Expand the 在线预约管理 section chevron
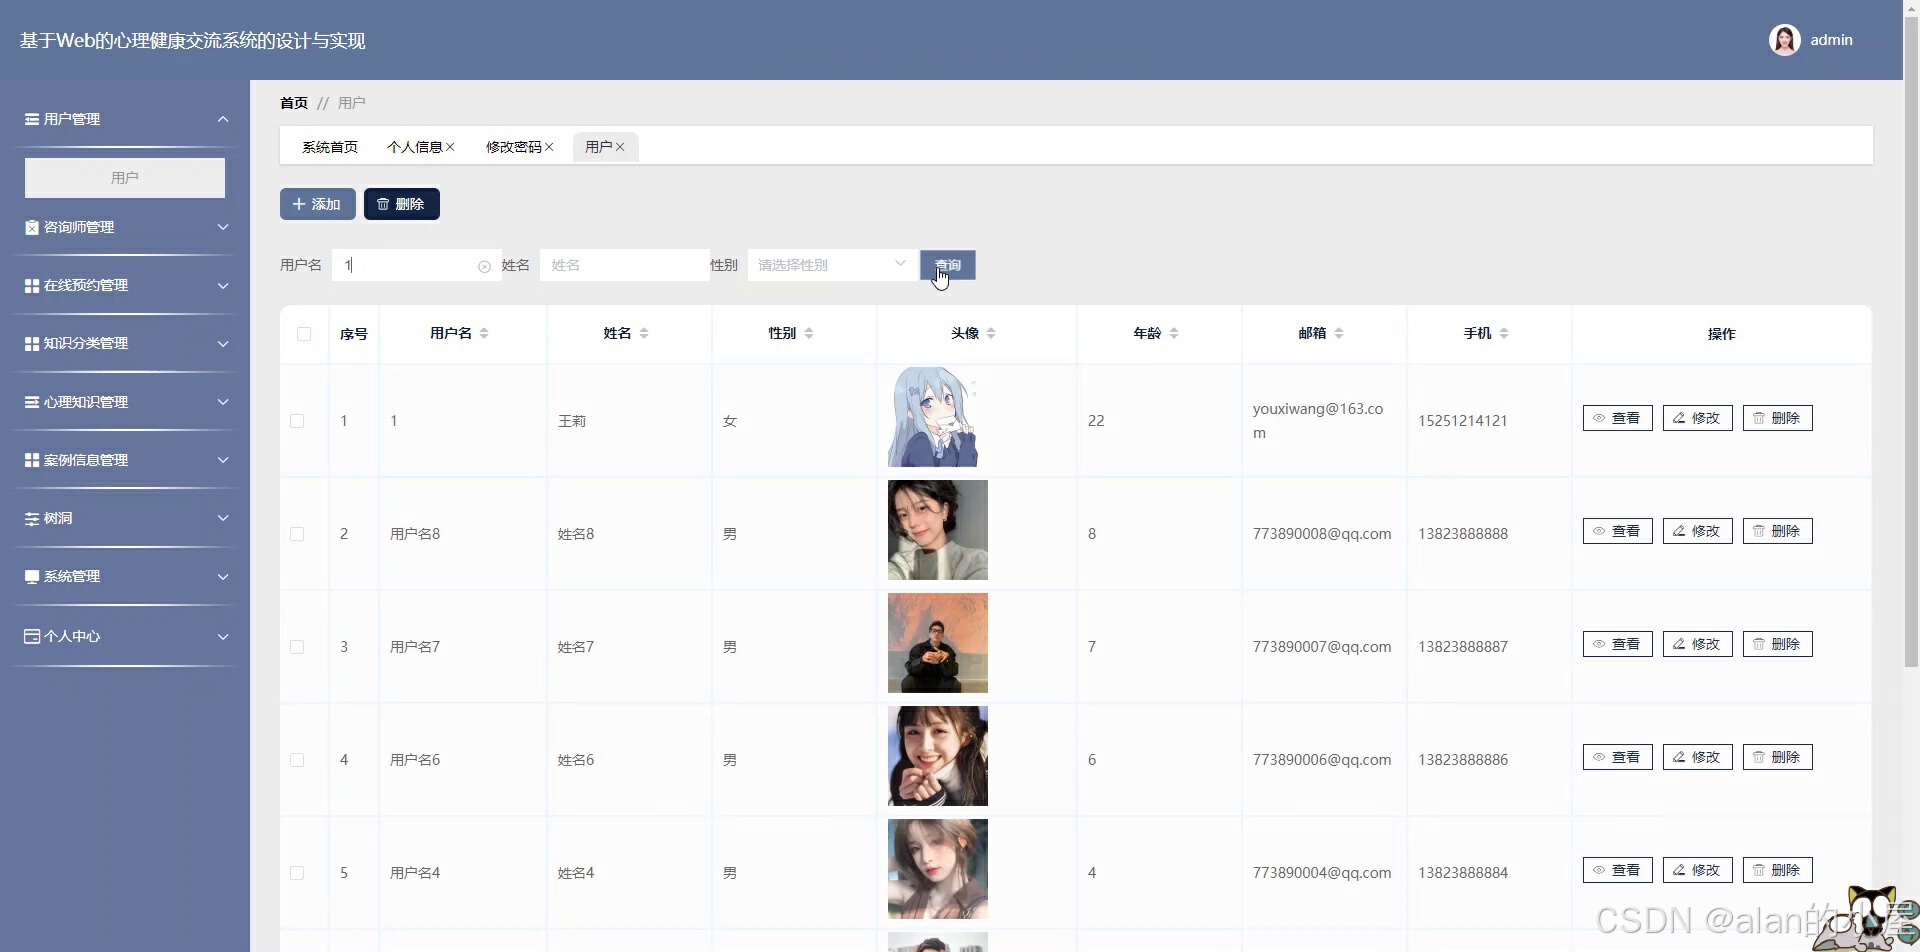 point(223,285)
